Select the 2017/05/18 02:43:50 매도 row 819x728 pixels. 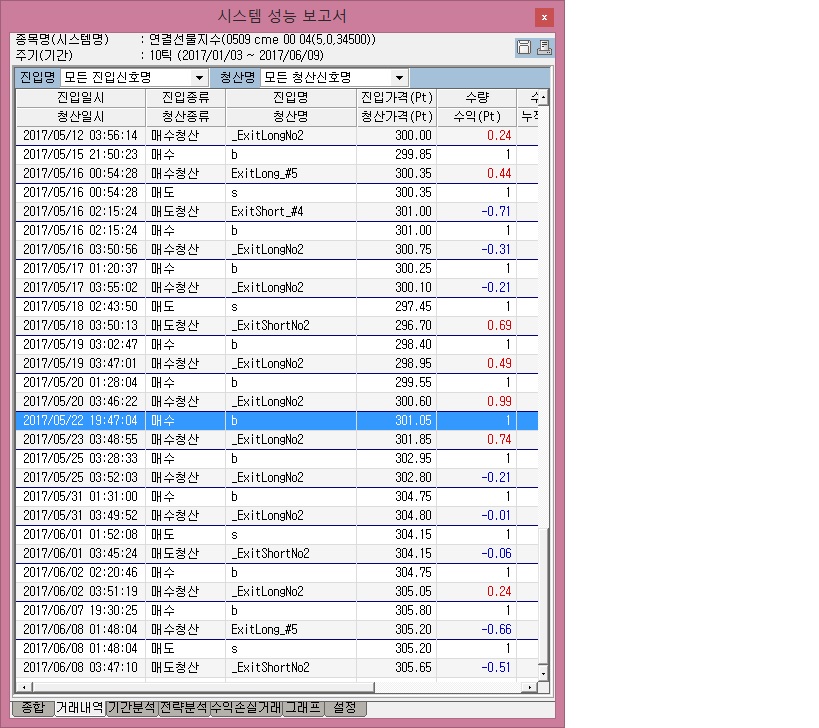[x=277, y=307]
